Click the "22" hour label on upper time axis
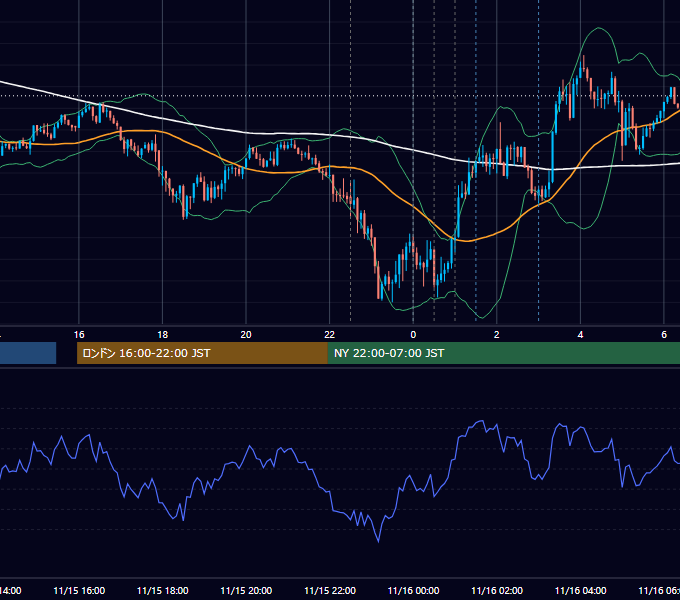The image size is (680, 600). point(330,335)
